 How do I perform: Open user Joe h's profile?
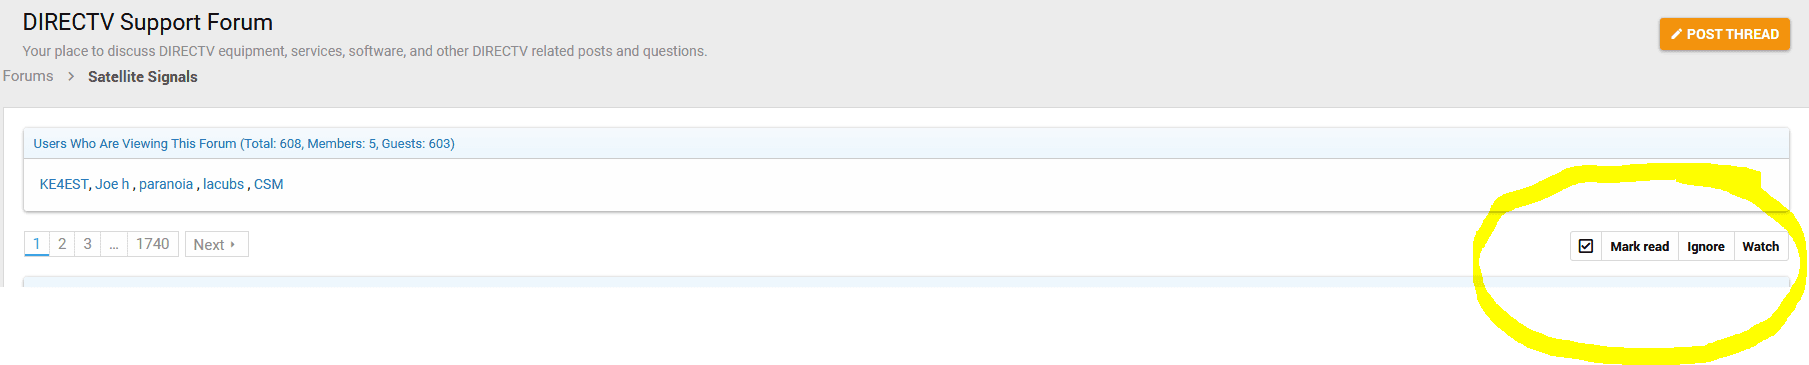(112, 184)
